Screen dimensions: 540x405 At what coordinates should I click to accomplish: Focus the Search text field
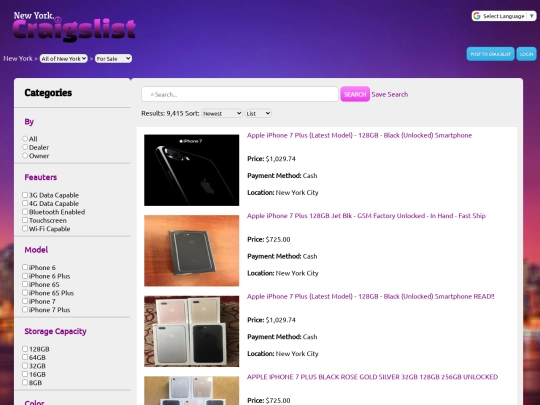(240, 94)
